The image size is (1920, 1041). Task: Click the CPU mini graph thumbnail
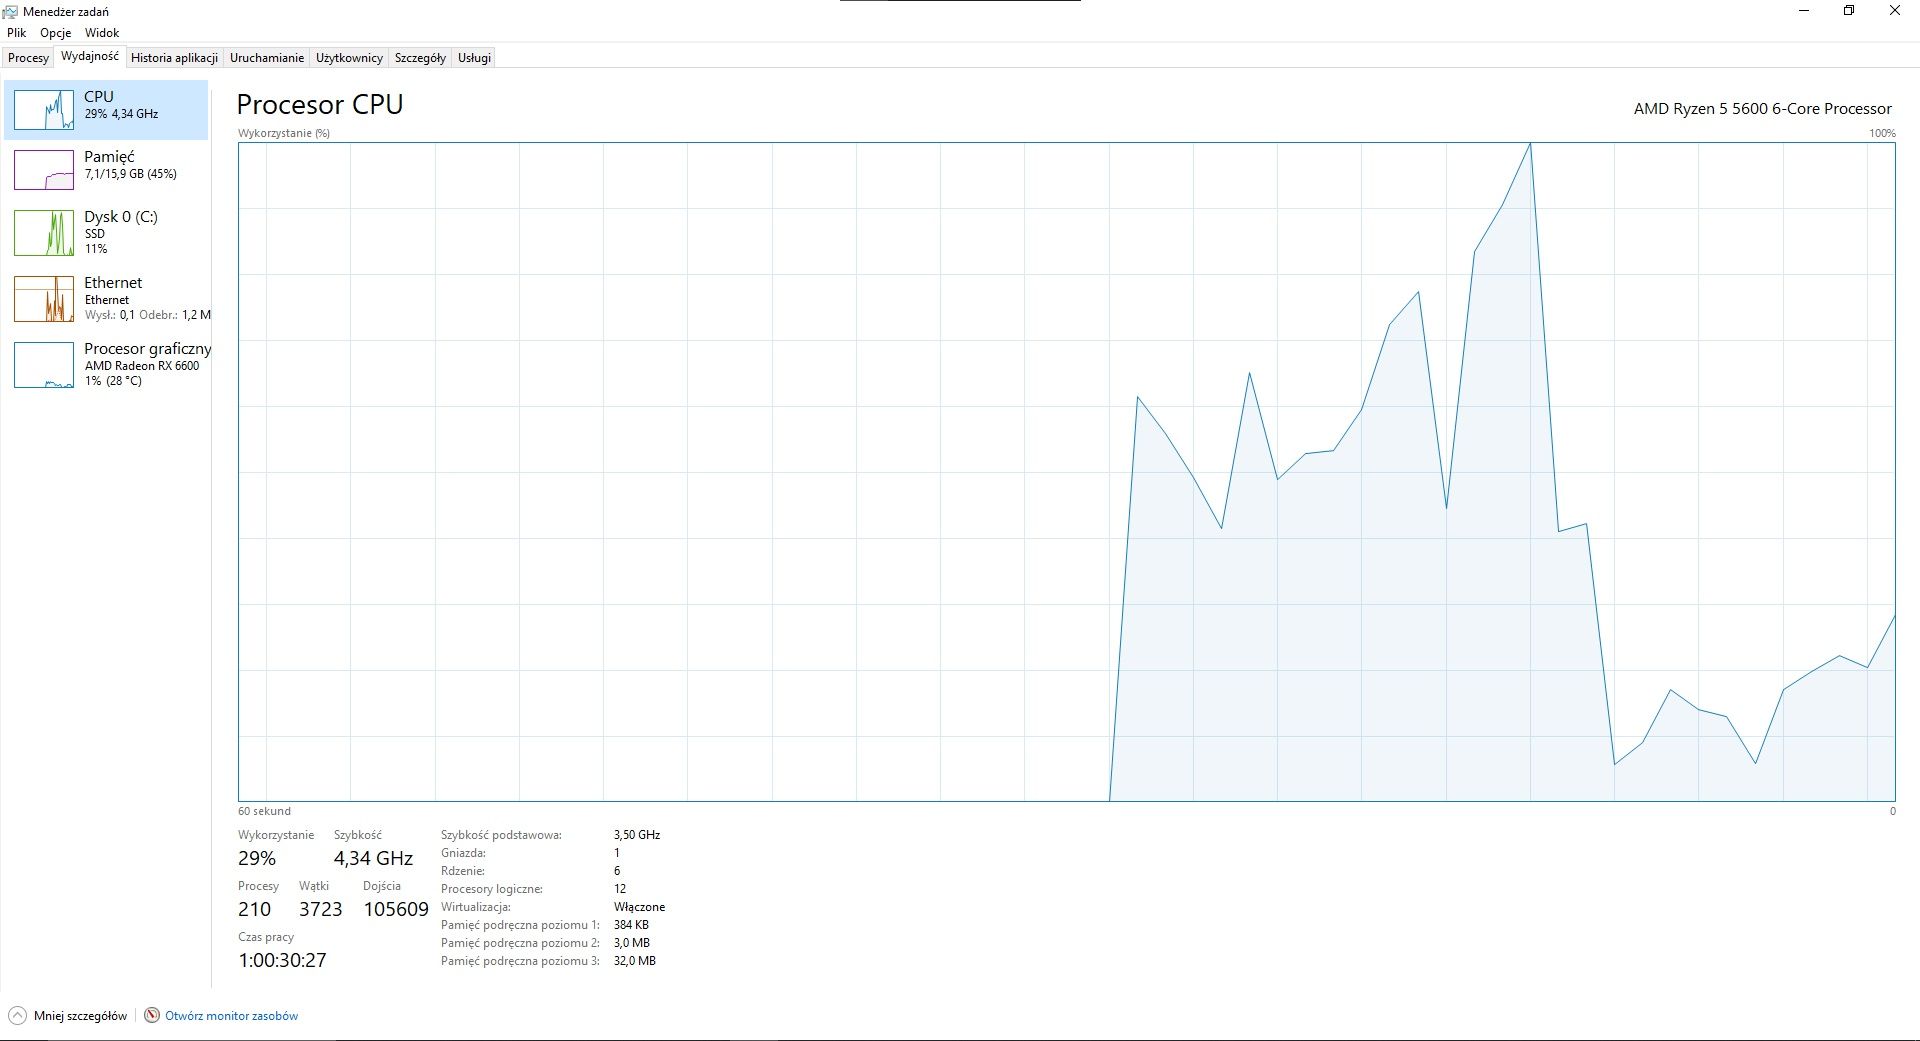44,110
